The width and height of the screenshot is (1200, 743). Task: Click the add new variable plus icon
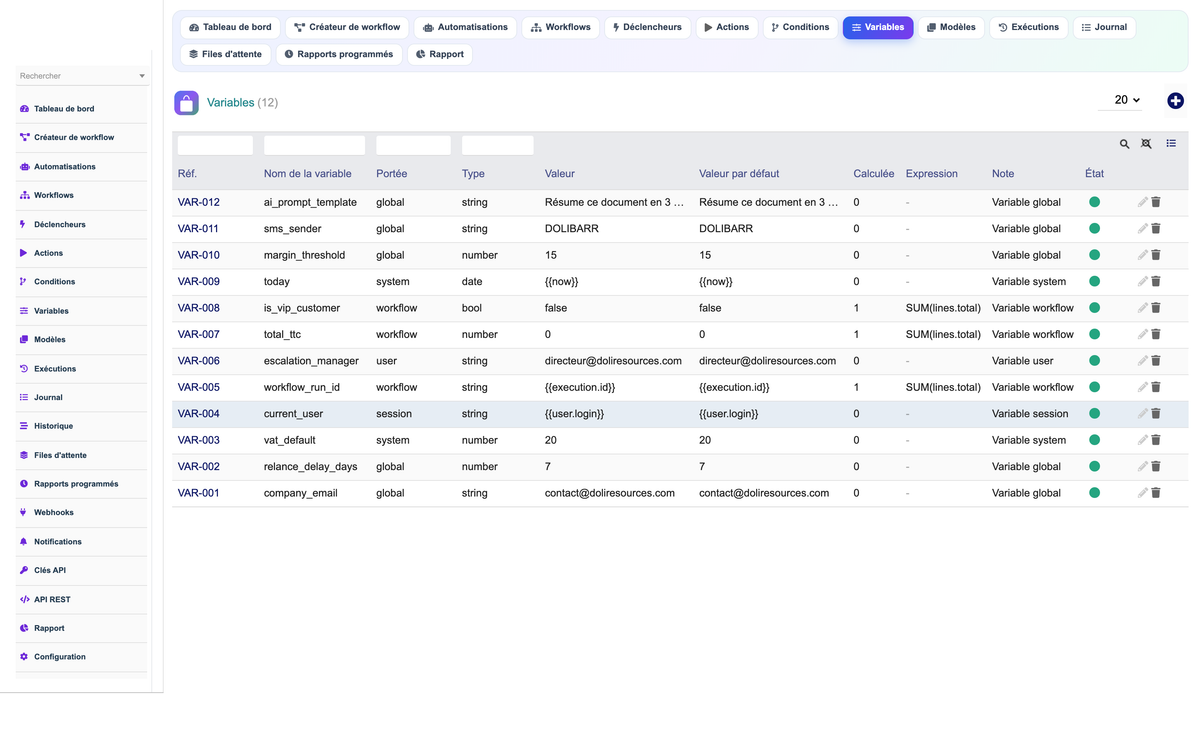(1175, 100)
